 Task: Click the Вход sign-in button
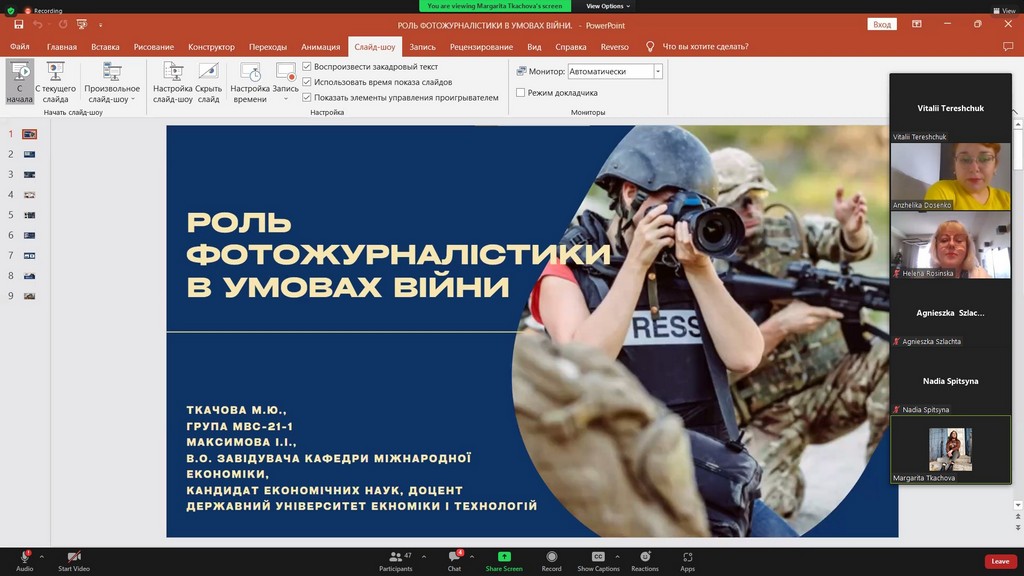[881, 24]
